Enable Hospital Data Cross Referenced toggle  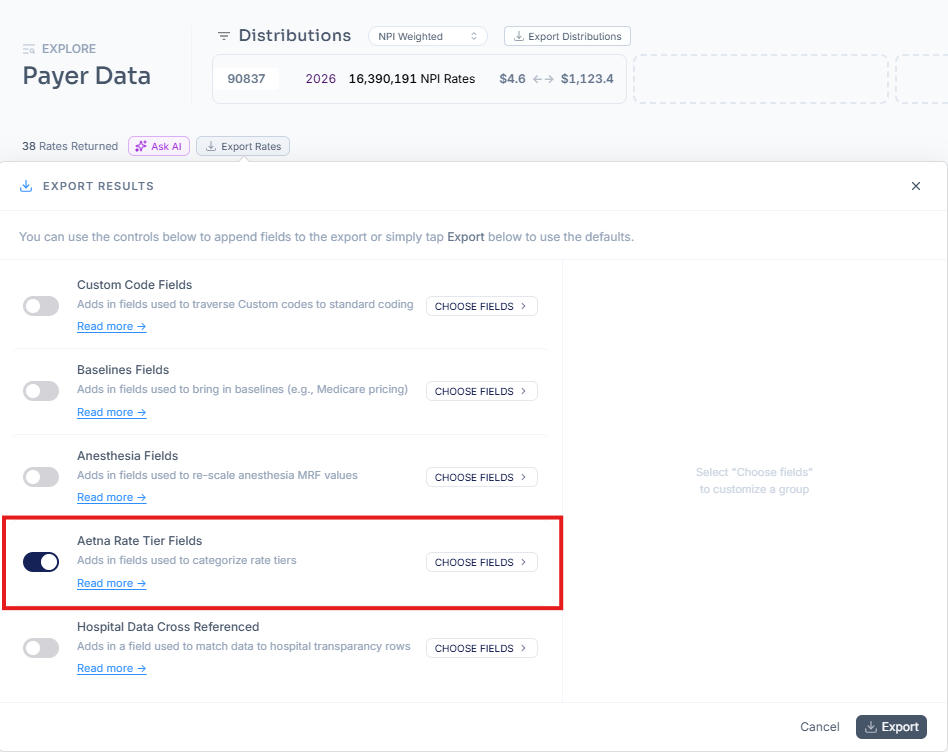pyautogui.click(x=41, y=648)
